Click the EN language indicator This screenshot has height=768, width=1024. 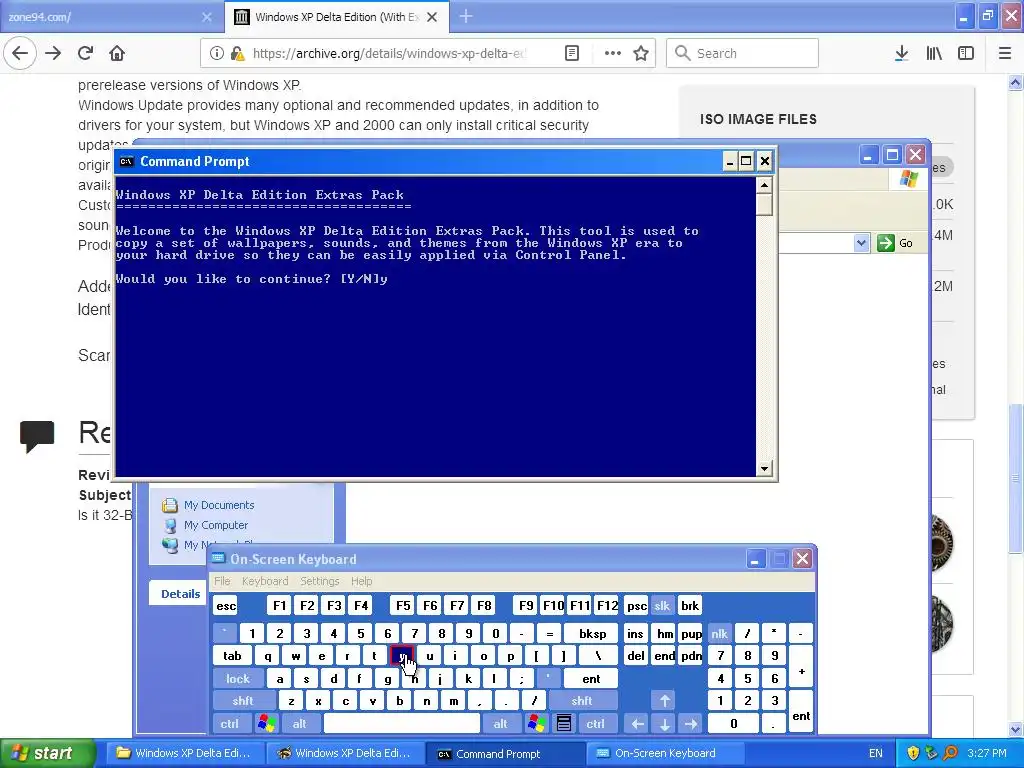[876, 754]
